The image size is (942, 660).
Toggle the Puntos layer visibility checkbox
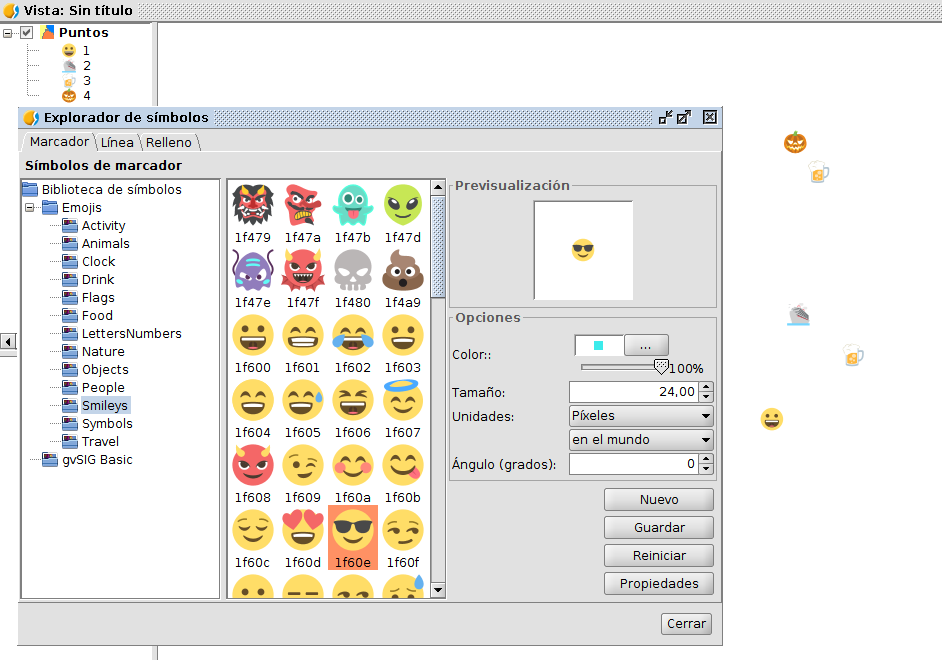point(27,33)
